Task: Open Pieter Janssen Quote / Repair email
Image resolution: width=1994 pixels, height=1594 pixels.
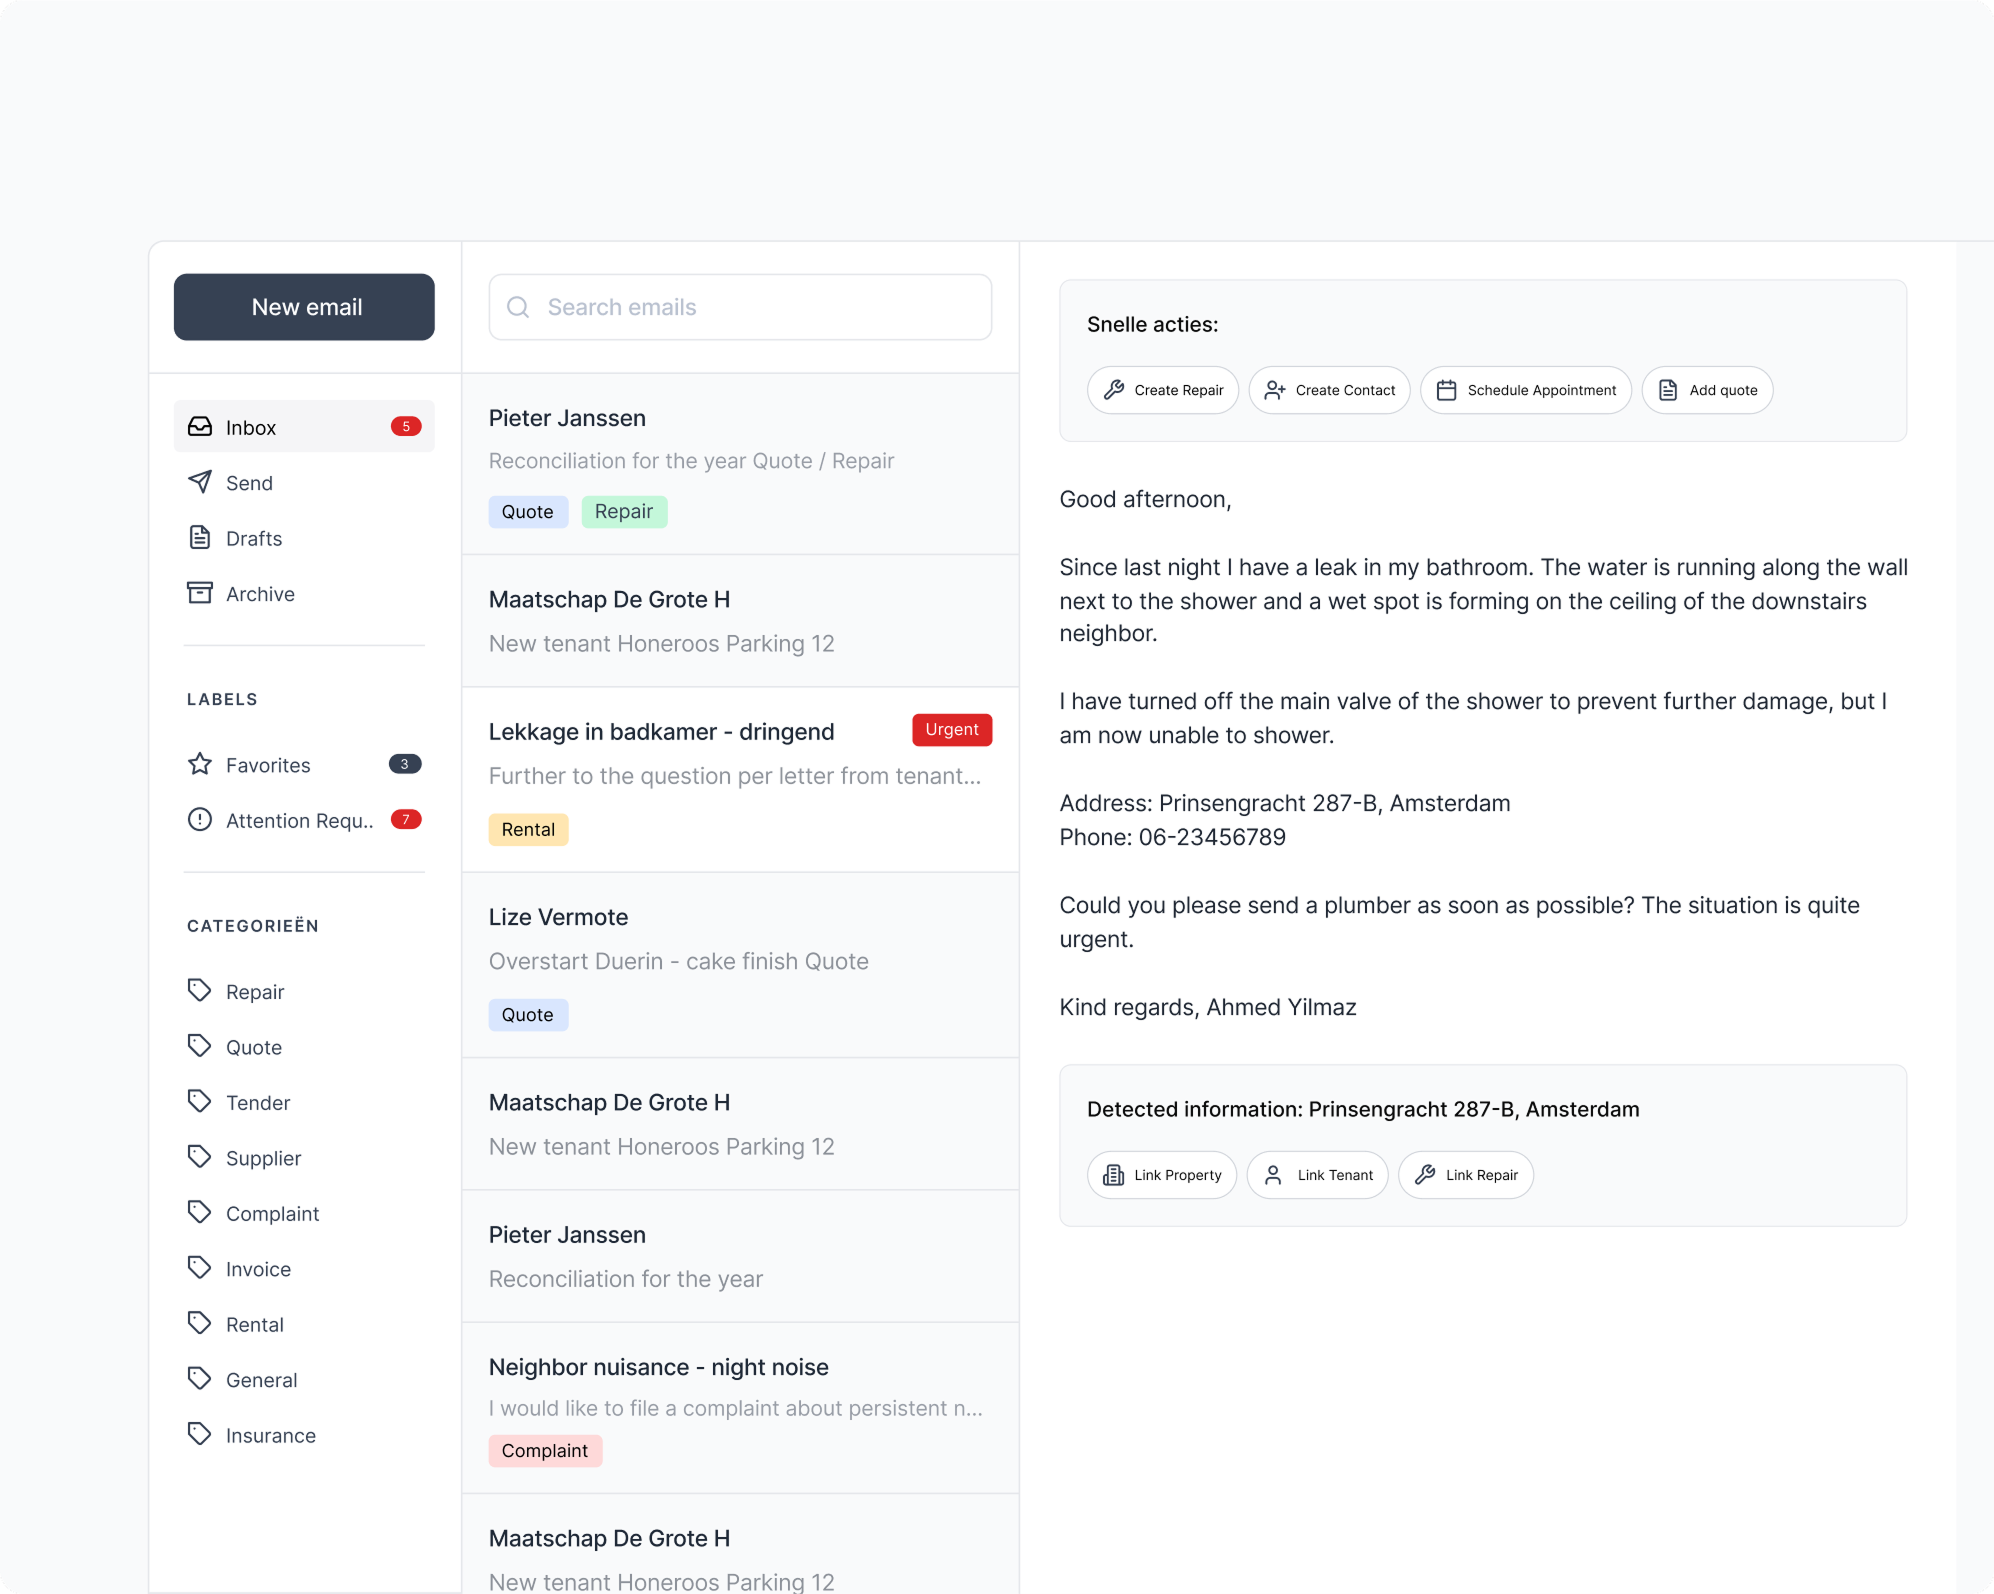Action: (x=740, y=464)
